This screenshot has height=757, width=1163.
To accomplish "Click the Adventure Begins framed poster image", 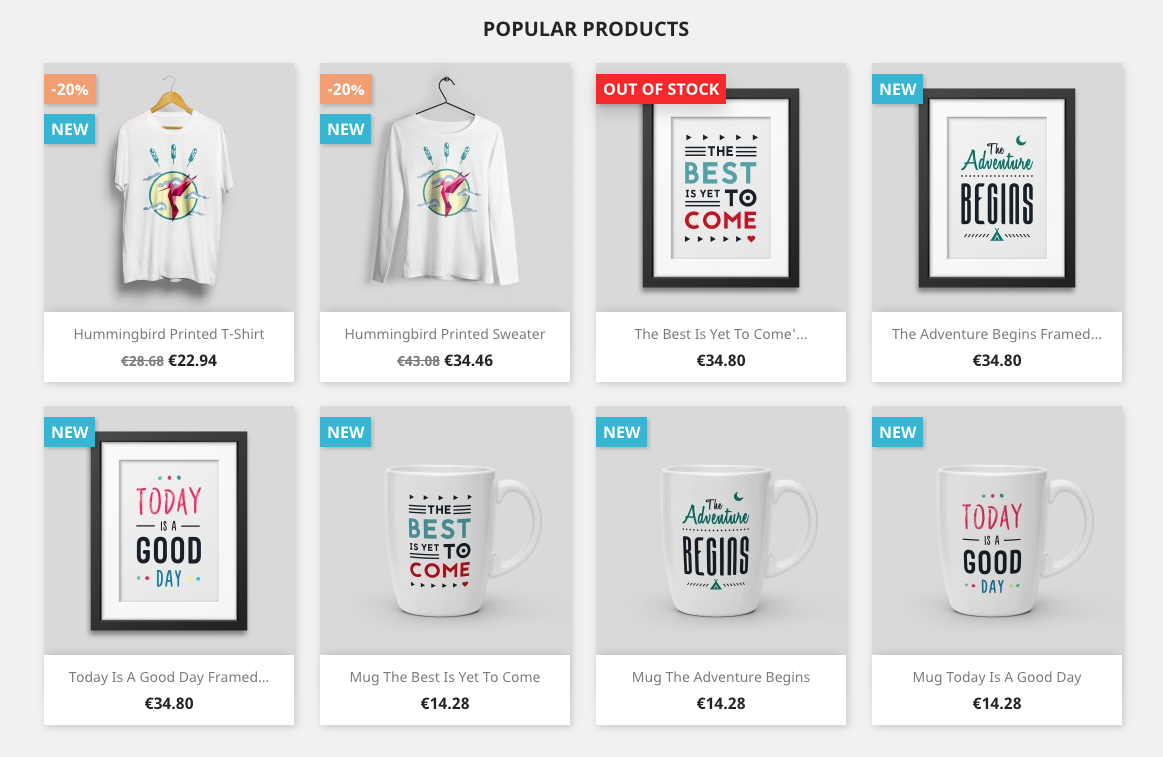I will (997, 187).
